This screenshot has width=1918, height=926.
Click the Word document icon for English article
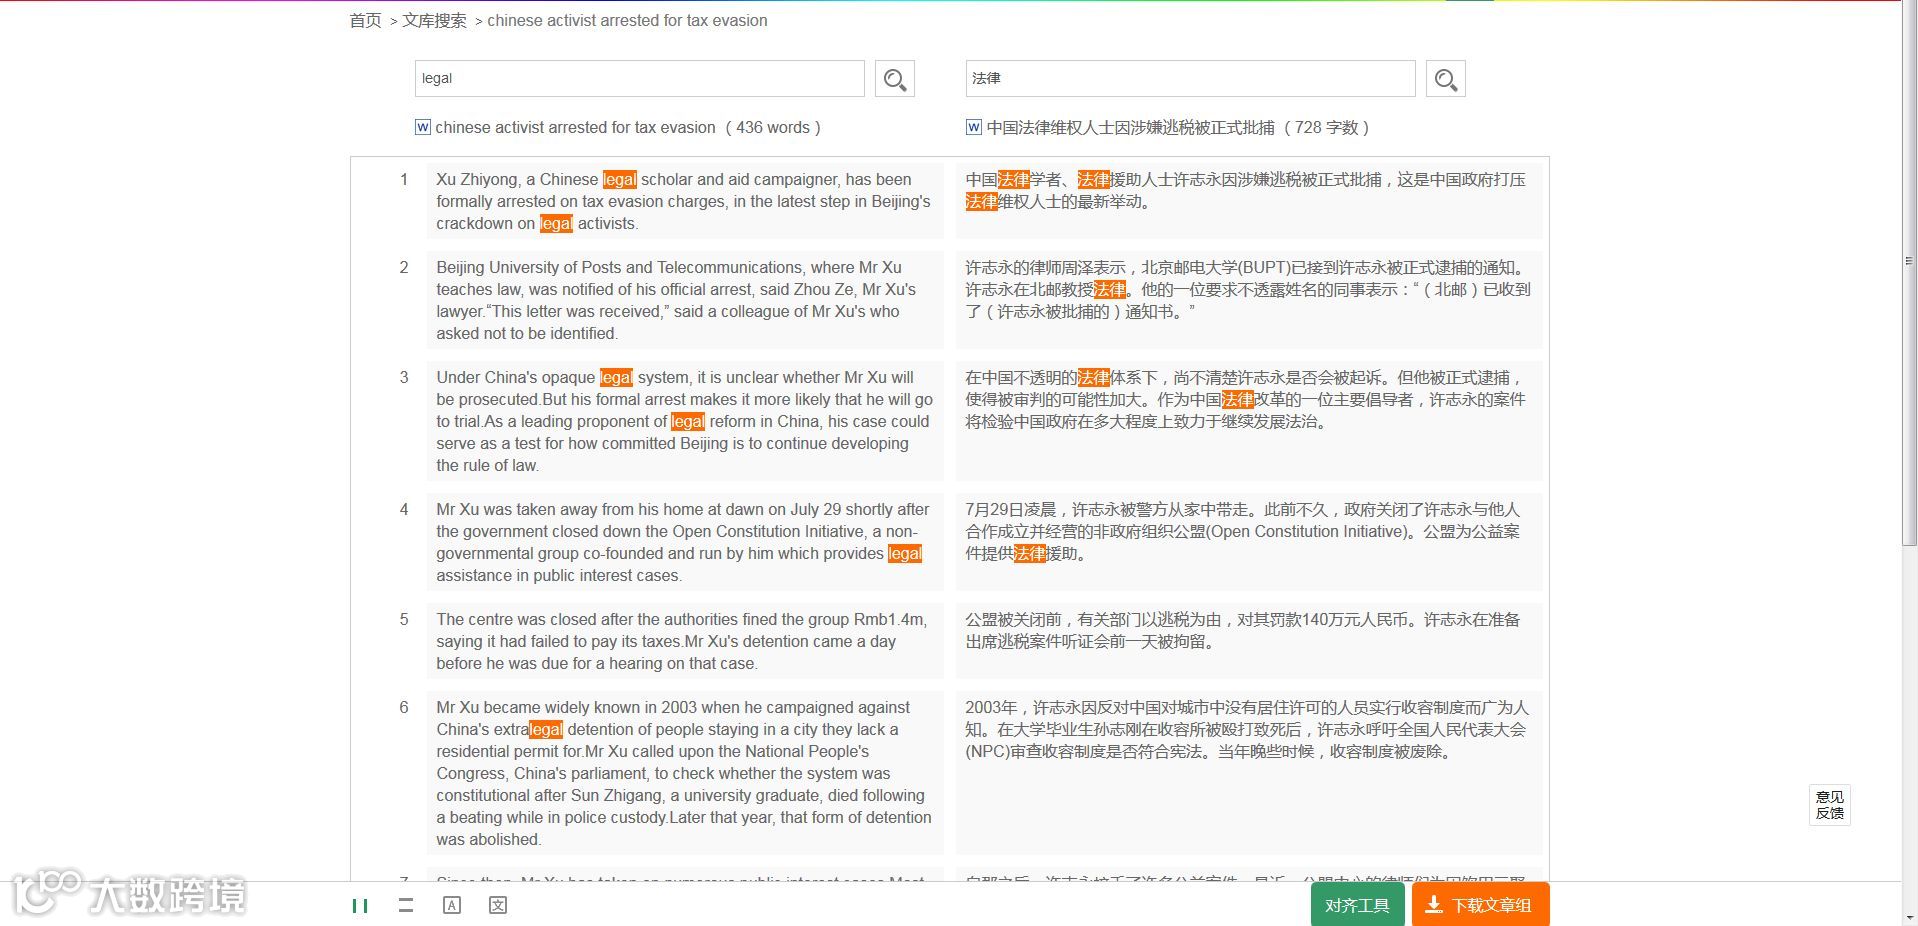423,127
